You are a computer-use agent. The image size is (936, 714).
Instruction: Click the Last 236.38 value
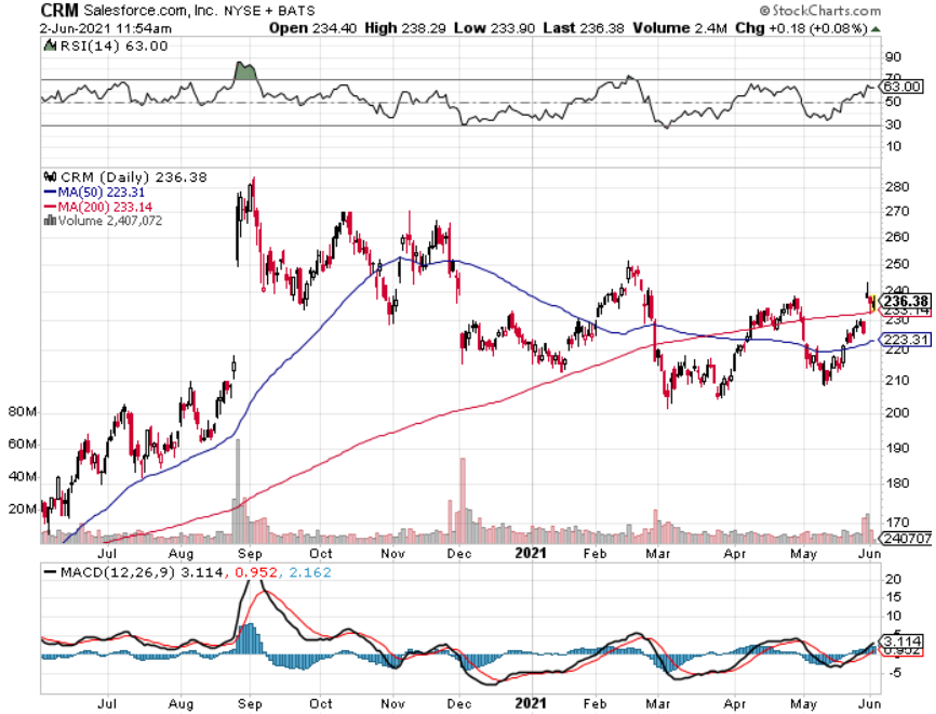click(x=583, y=28)
